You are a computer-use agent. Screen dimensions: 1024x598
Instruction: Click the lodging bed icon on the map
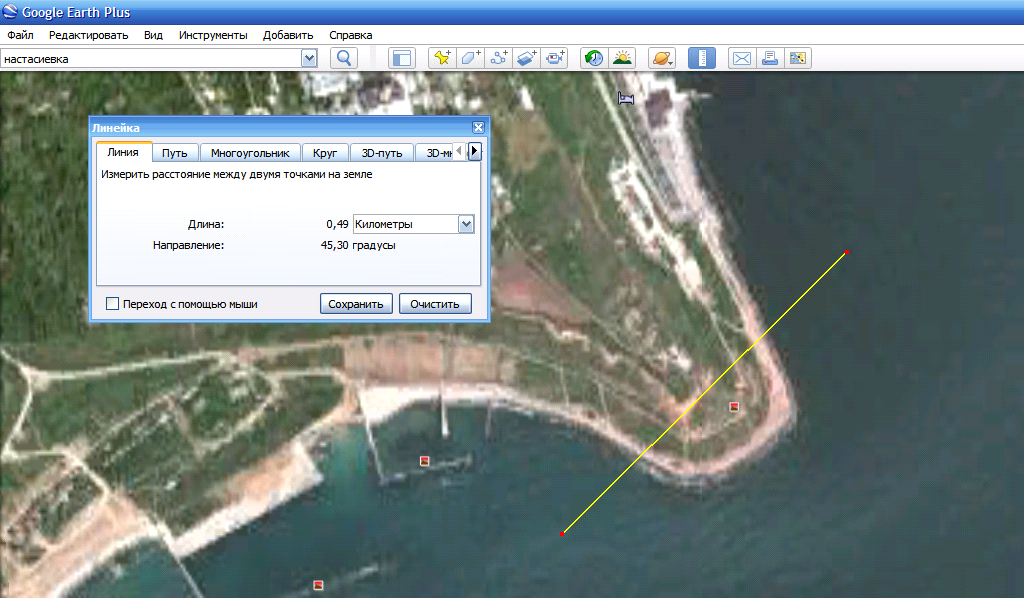click(x=626, y=98)
